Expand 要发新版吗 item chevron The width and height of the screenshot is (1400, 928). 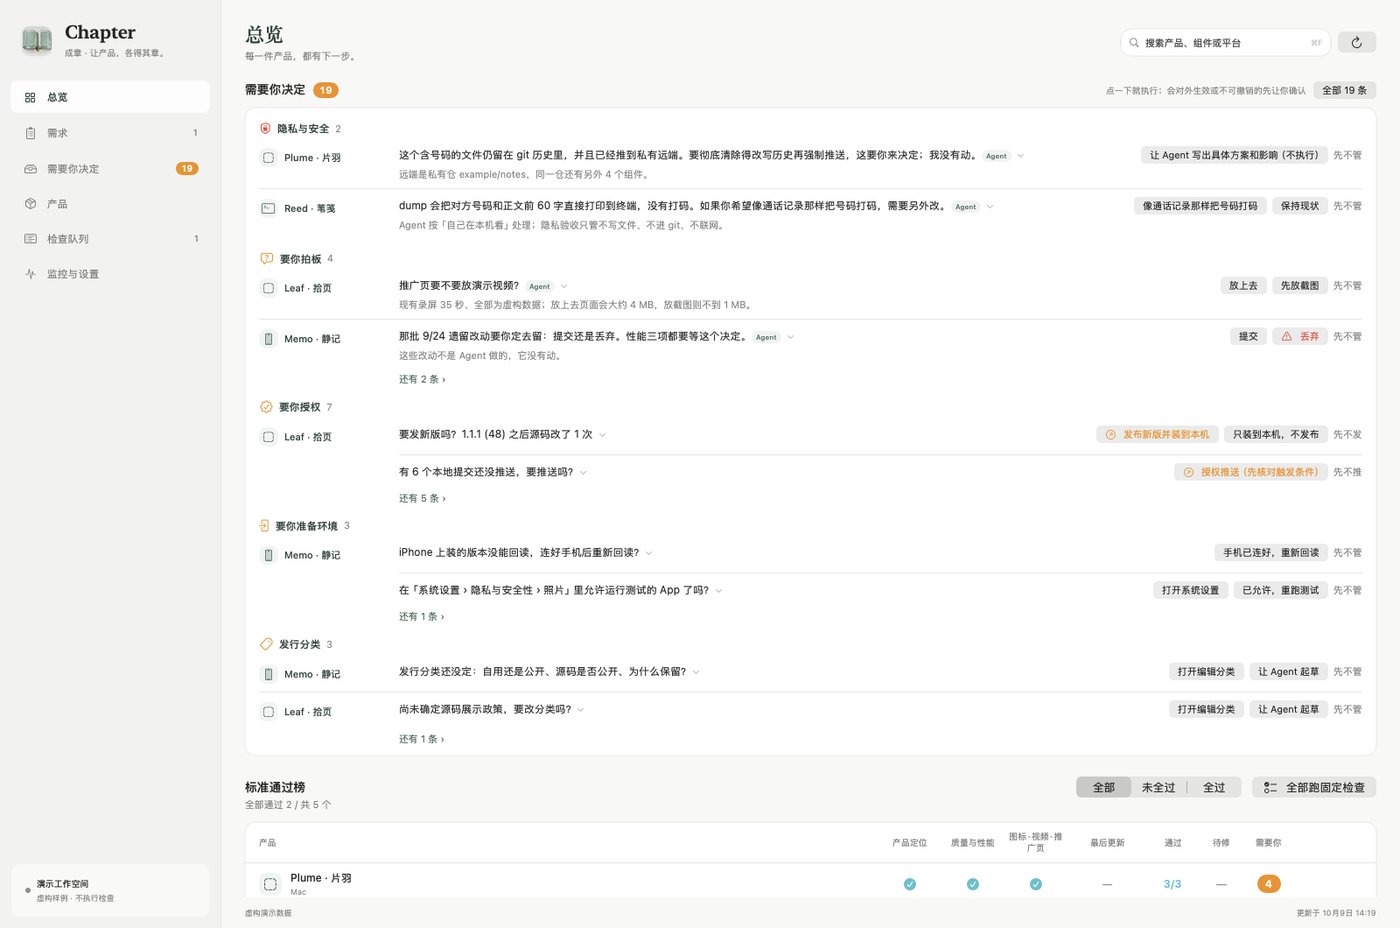pos(603,435)
